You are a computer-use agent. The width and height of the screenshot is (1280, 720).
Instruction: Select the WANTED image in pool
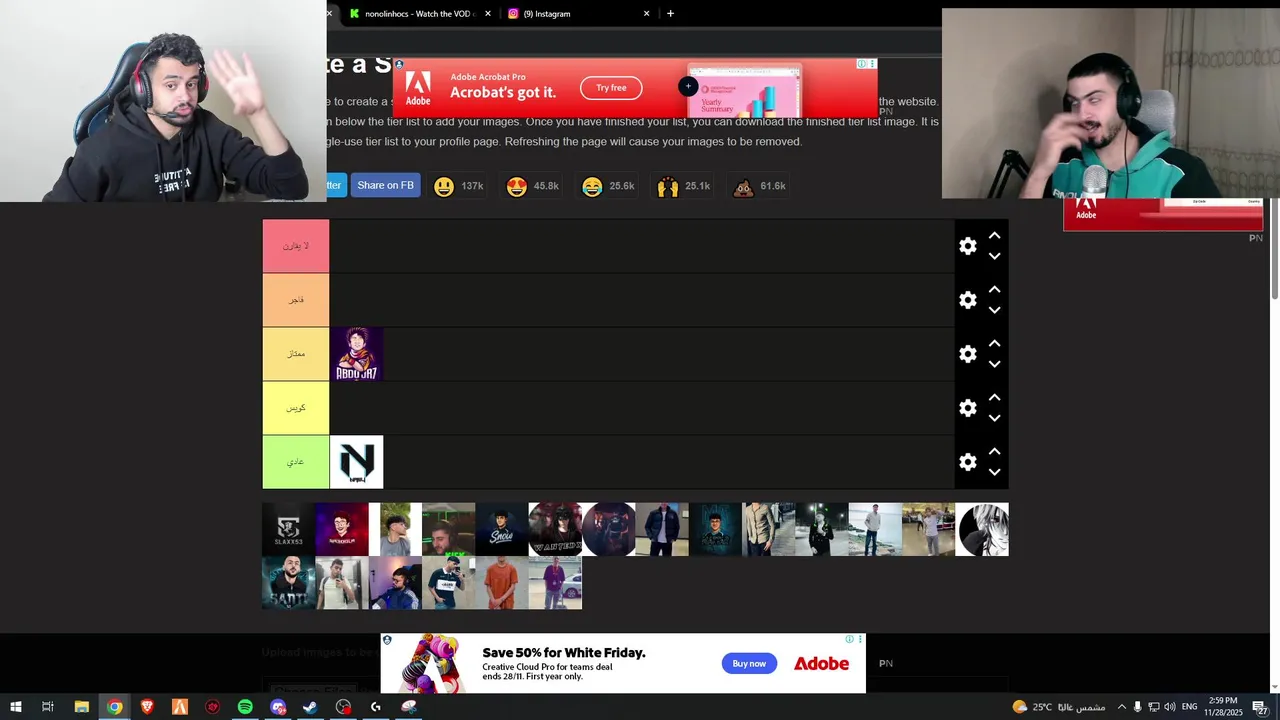click(x=555, y=529)
